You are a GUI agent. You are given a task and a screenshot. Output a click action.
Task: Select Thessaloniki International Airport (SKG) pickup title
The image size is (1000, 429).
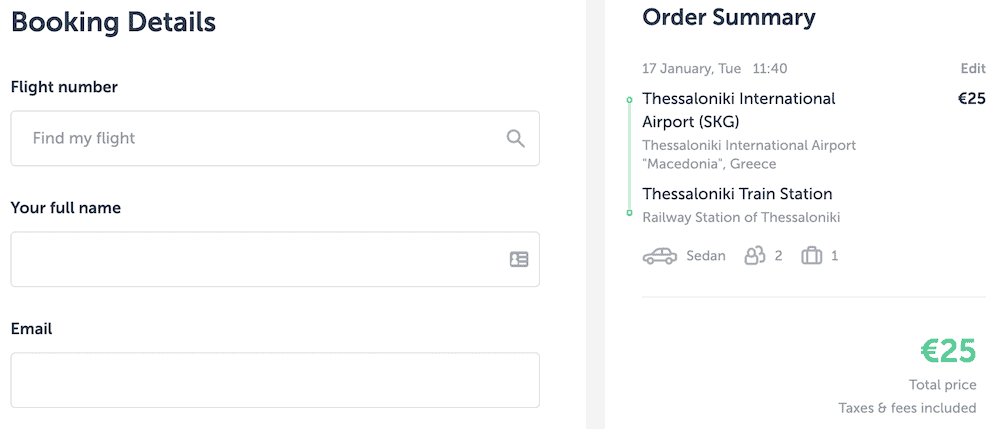pos(738,110)
